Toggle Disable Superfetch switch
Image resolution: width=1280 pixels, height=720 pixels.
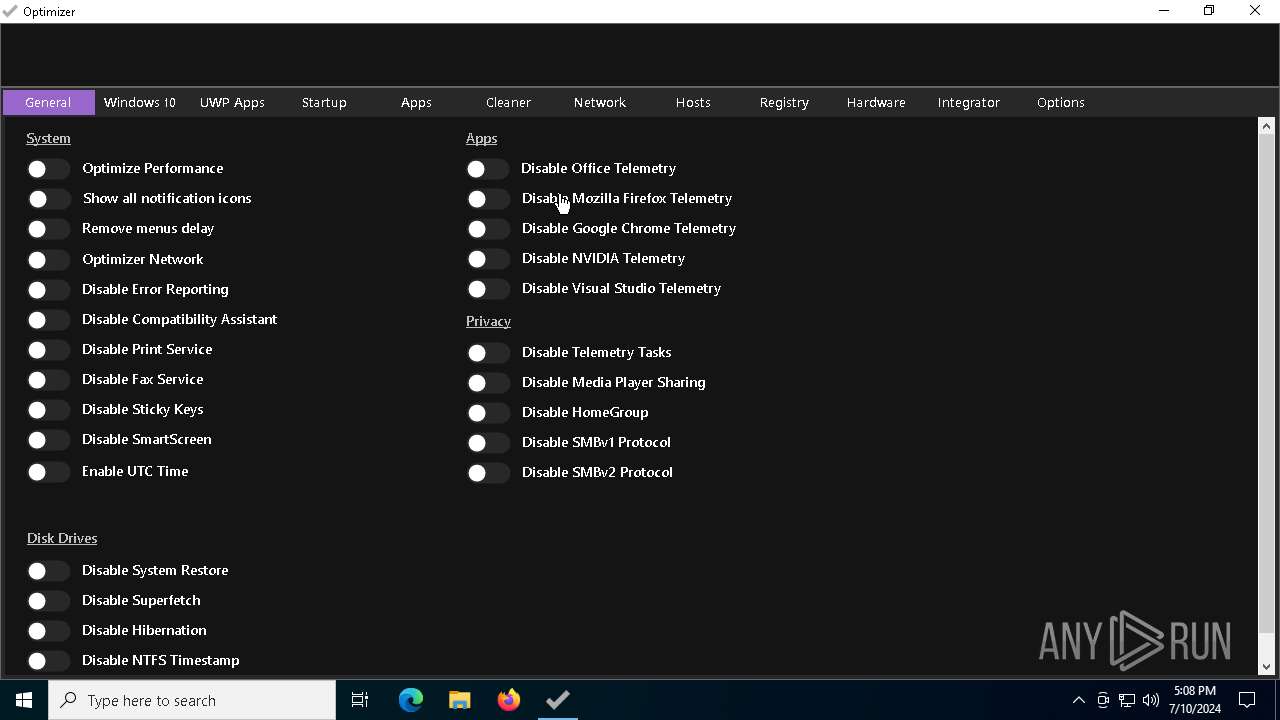48,601
